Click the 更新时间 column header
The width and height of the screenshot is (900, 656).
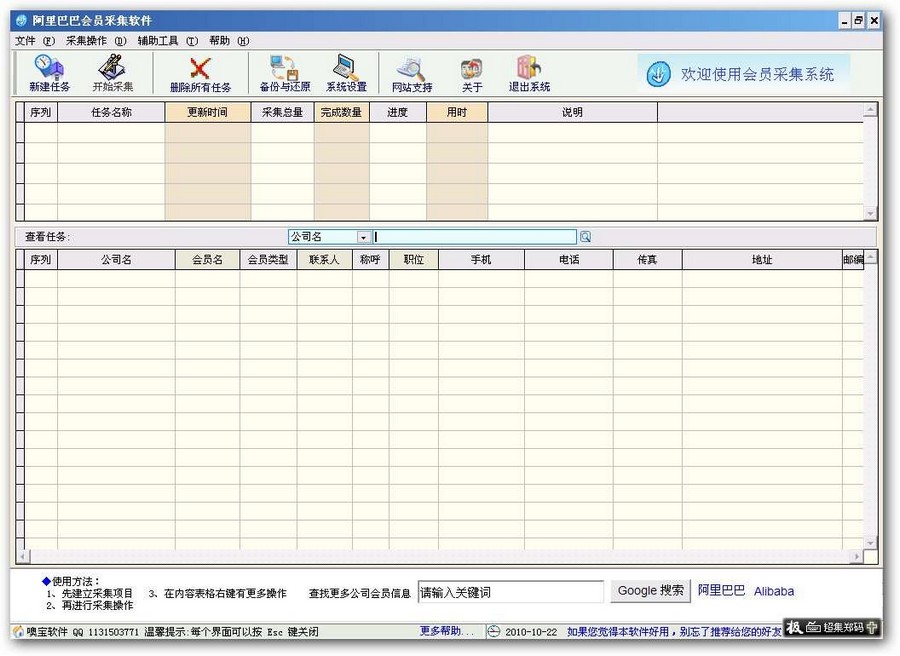point(208,112)
